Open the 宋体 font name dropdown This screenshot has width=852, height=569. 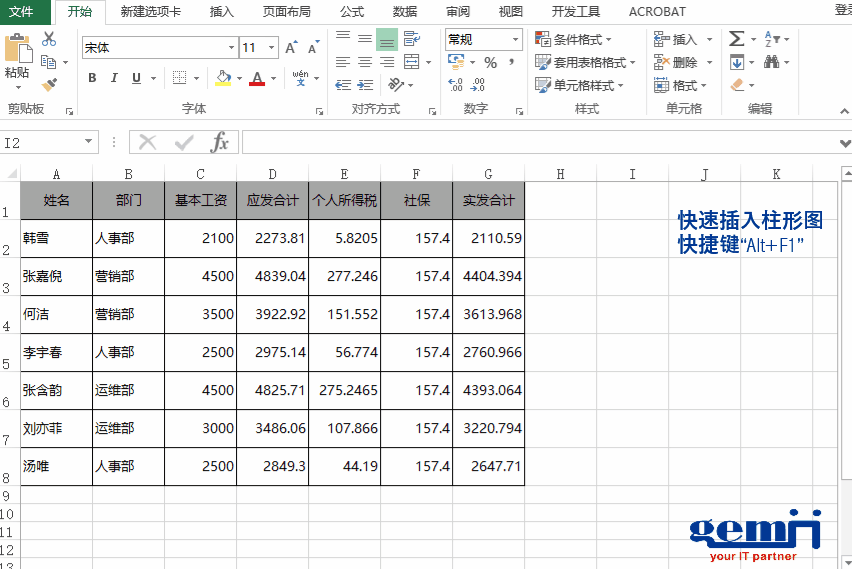(x=231, y=47)
